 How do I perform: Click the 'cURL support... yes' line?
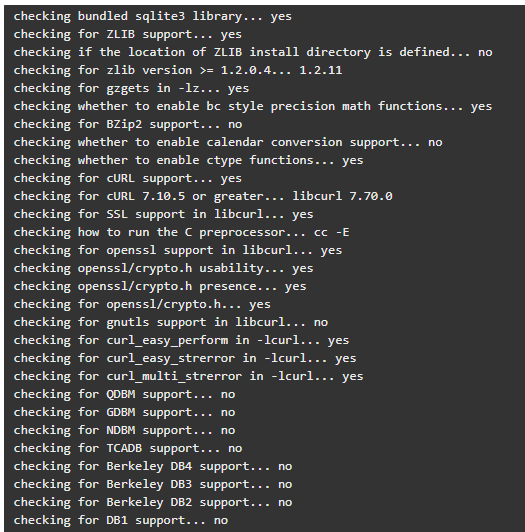click(128, 178)
